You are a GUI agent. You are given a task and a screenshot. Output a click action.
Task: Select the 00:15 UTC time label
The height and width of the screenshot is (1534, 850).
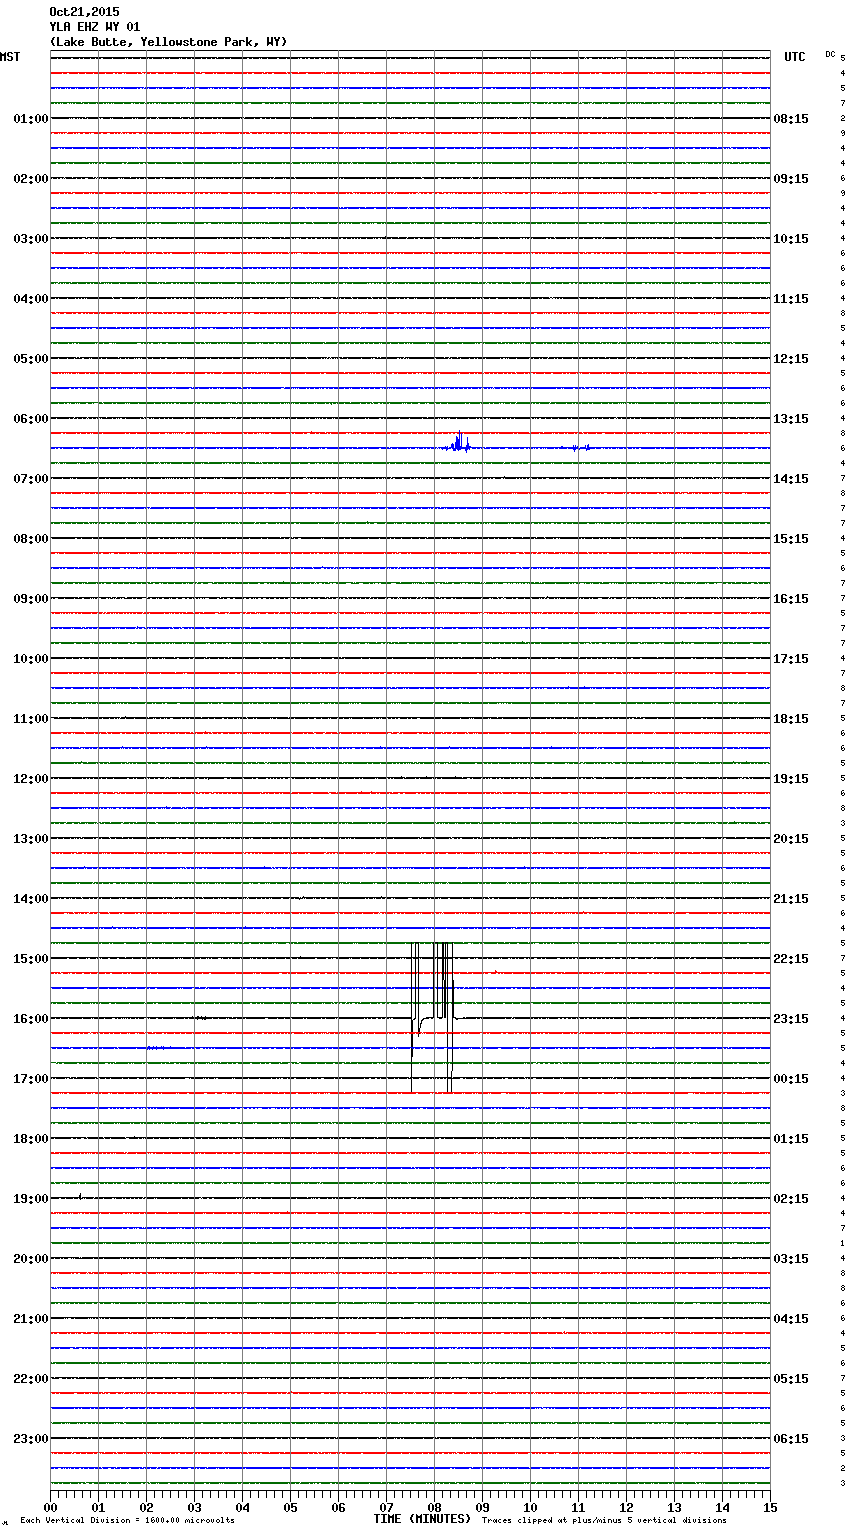(x=791, y=1079)
